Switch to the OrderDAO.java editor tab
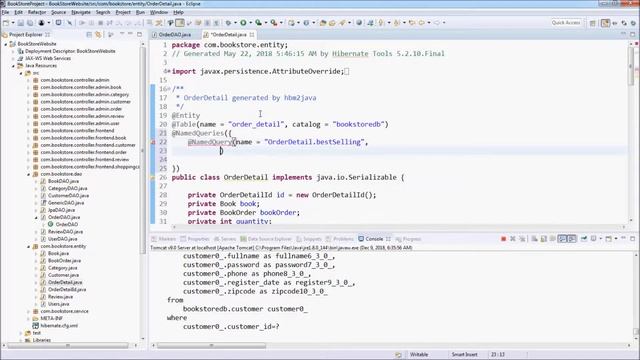The height and width of the screenshot is (360, 640). tap(175, 35)
